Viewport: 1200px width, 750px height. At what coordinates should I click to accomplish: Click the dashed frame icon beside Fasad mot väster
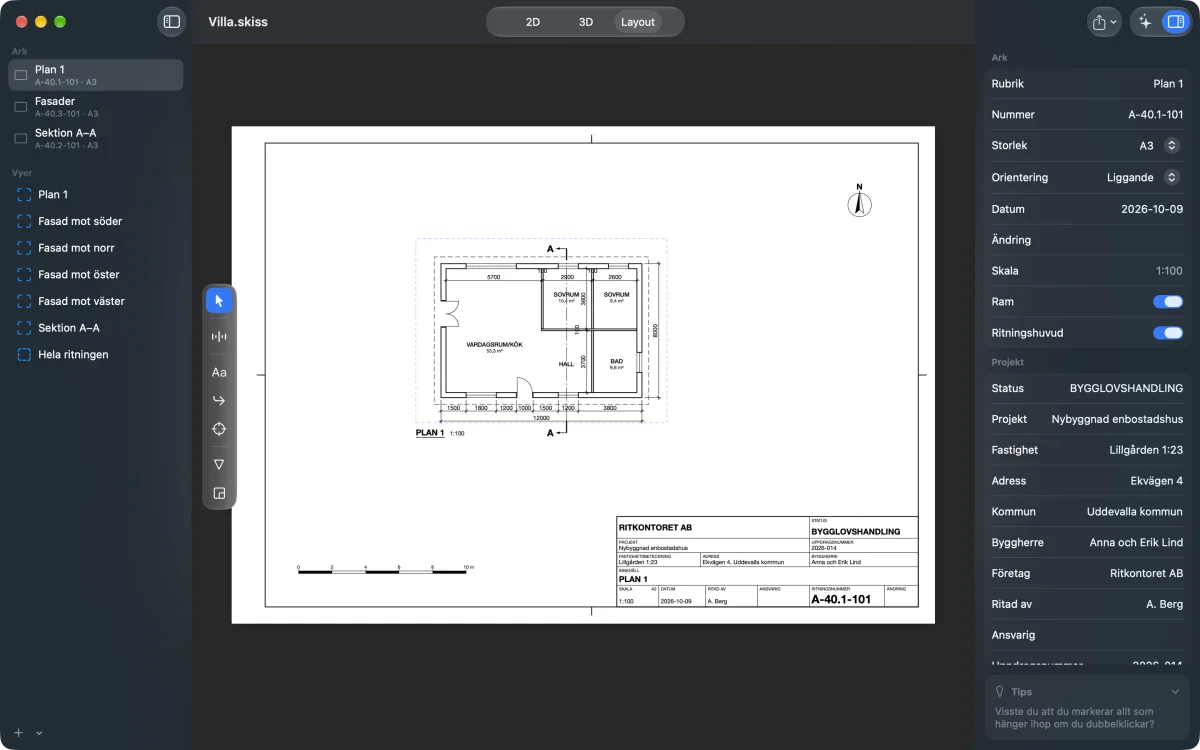click(x=22, y=301)
